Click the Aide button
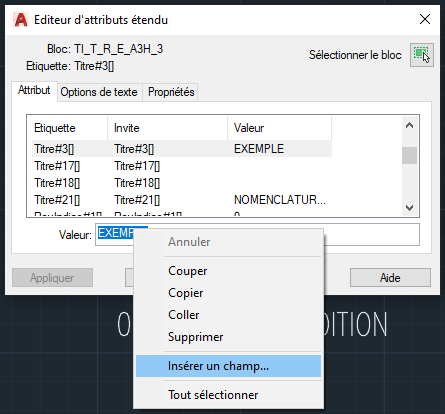445x414 pixels. 390,278
